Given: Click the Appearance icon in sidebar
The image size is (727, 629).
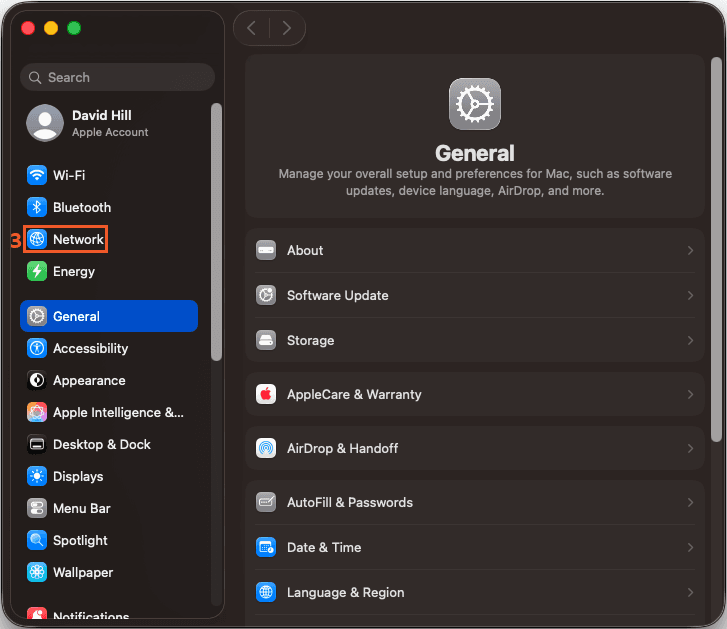Looking at the screenshot, I should tap(37, 380).
